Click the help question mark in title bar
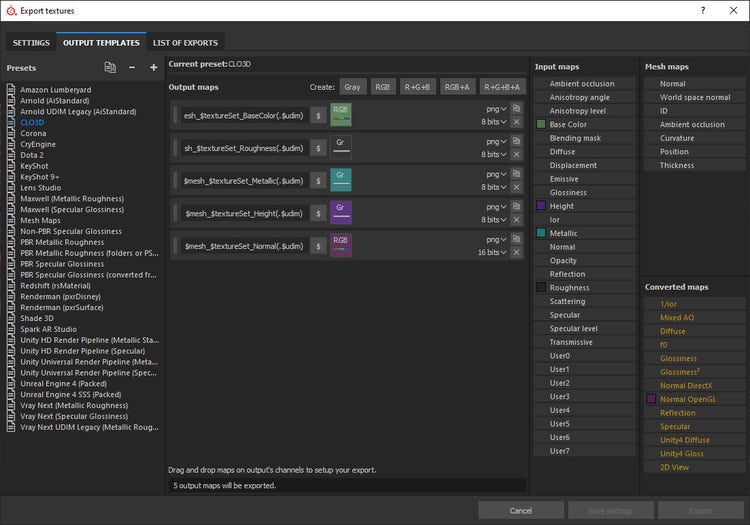The height and width of the screenshot is (525, 750). (x=703, y=10)
